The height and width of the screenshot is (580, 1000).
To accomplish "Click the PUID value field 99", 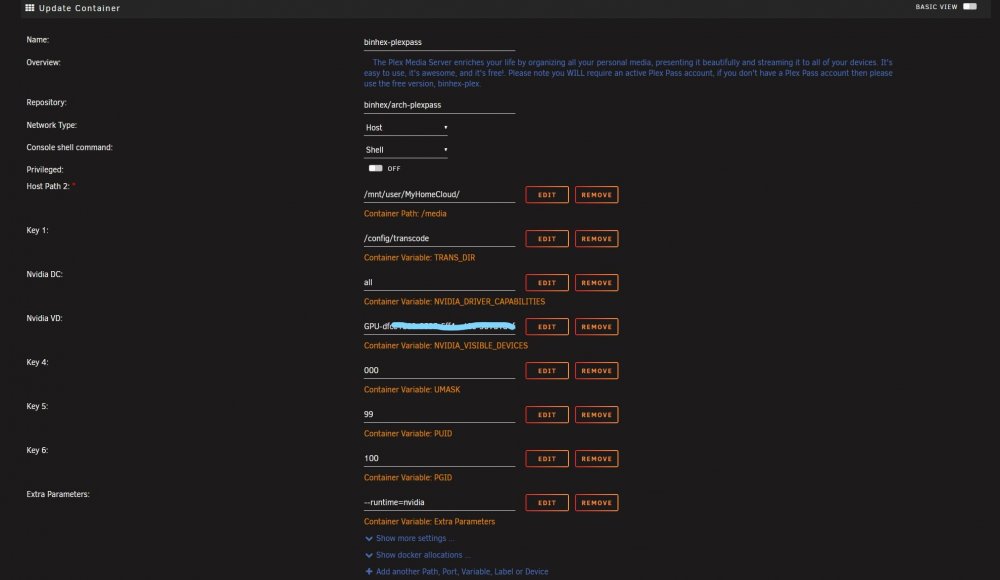I will pos(439,415).
